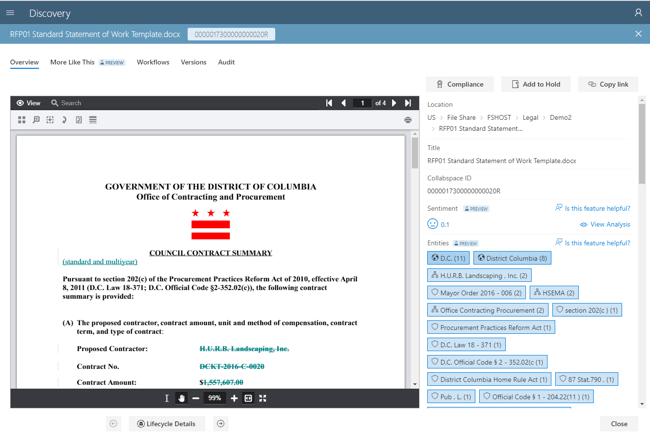Go to previous page arrow
650x443 pixels.
point(343,103)
